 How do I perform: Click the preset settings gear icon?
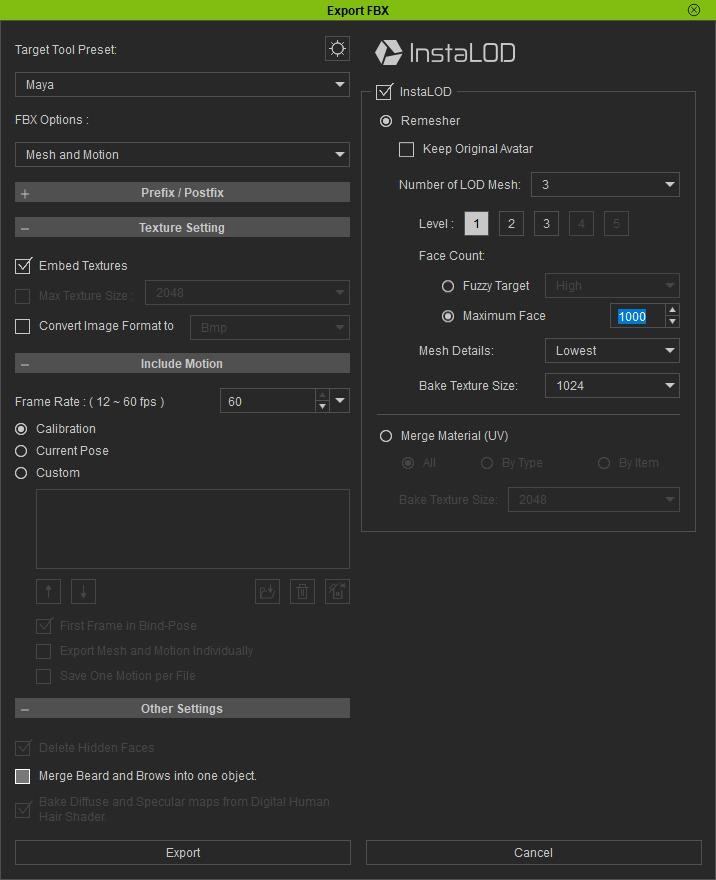pyautogui.click(x=337, y=49)
